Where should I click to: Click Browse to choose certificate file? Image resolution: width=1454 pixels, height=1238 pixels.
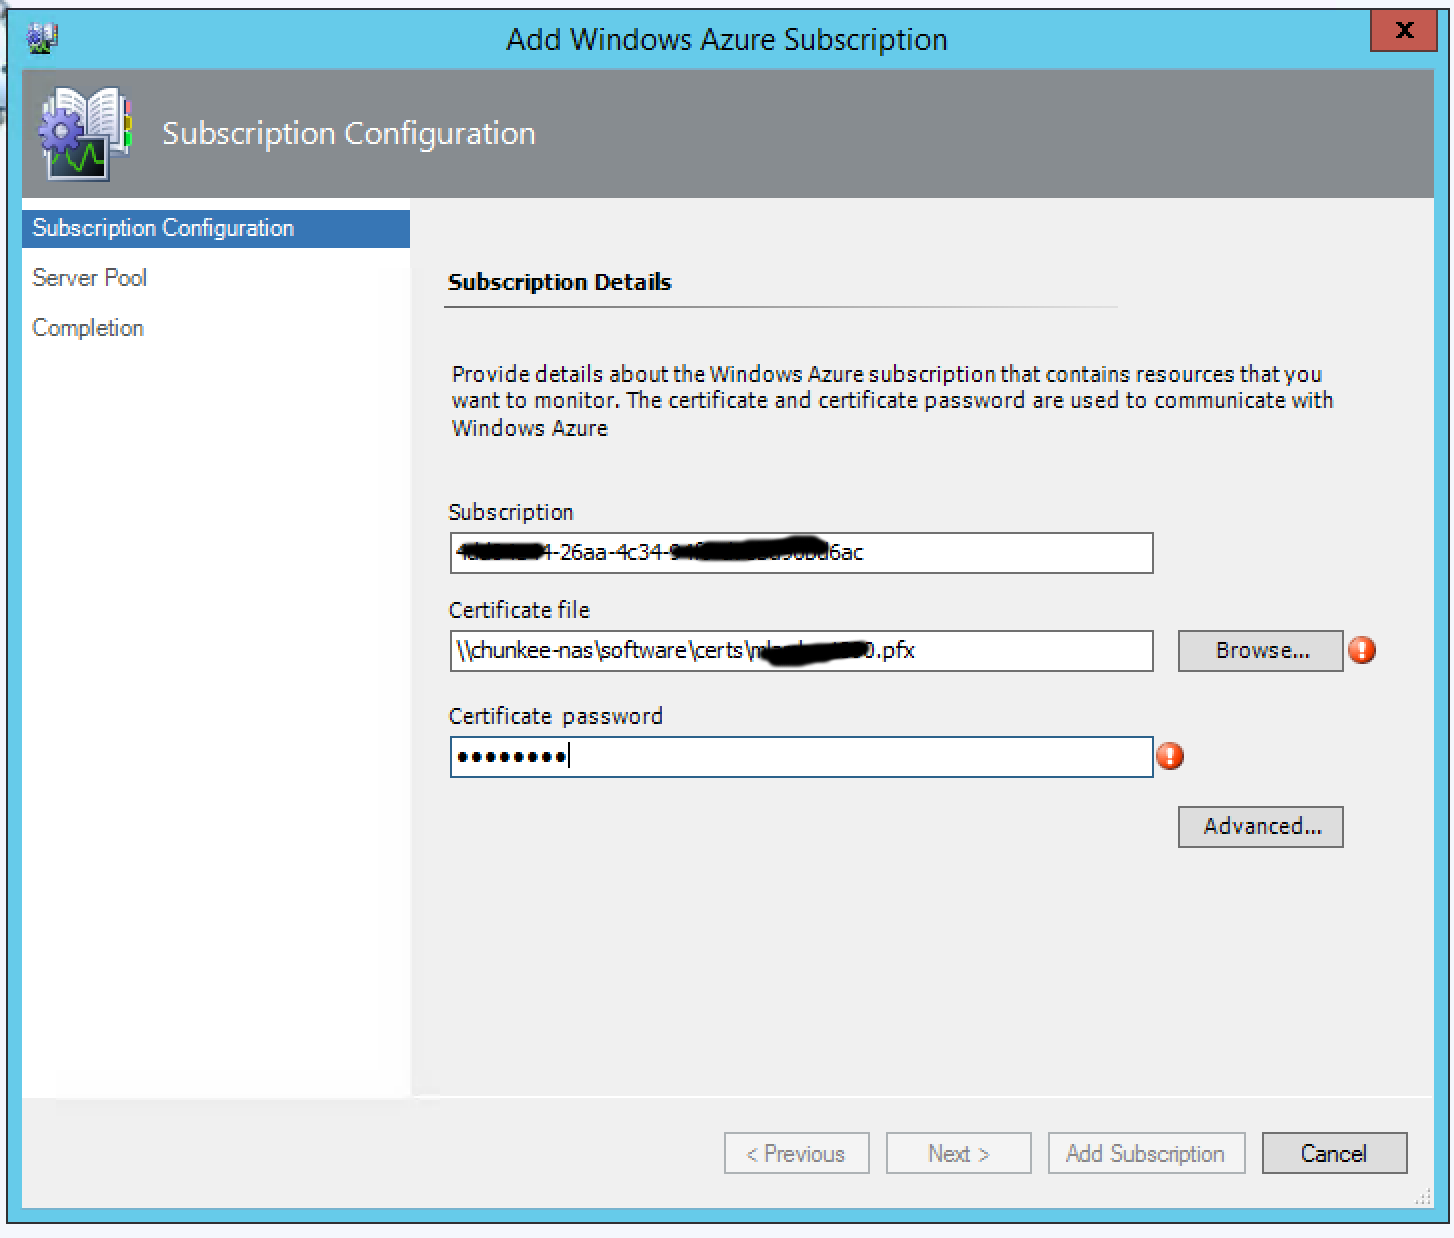(1260, 651)
